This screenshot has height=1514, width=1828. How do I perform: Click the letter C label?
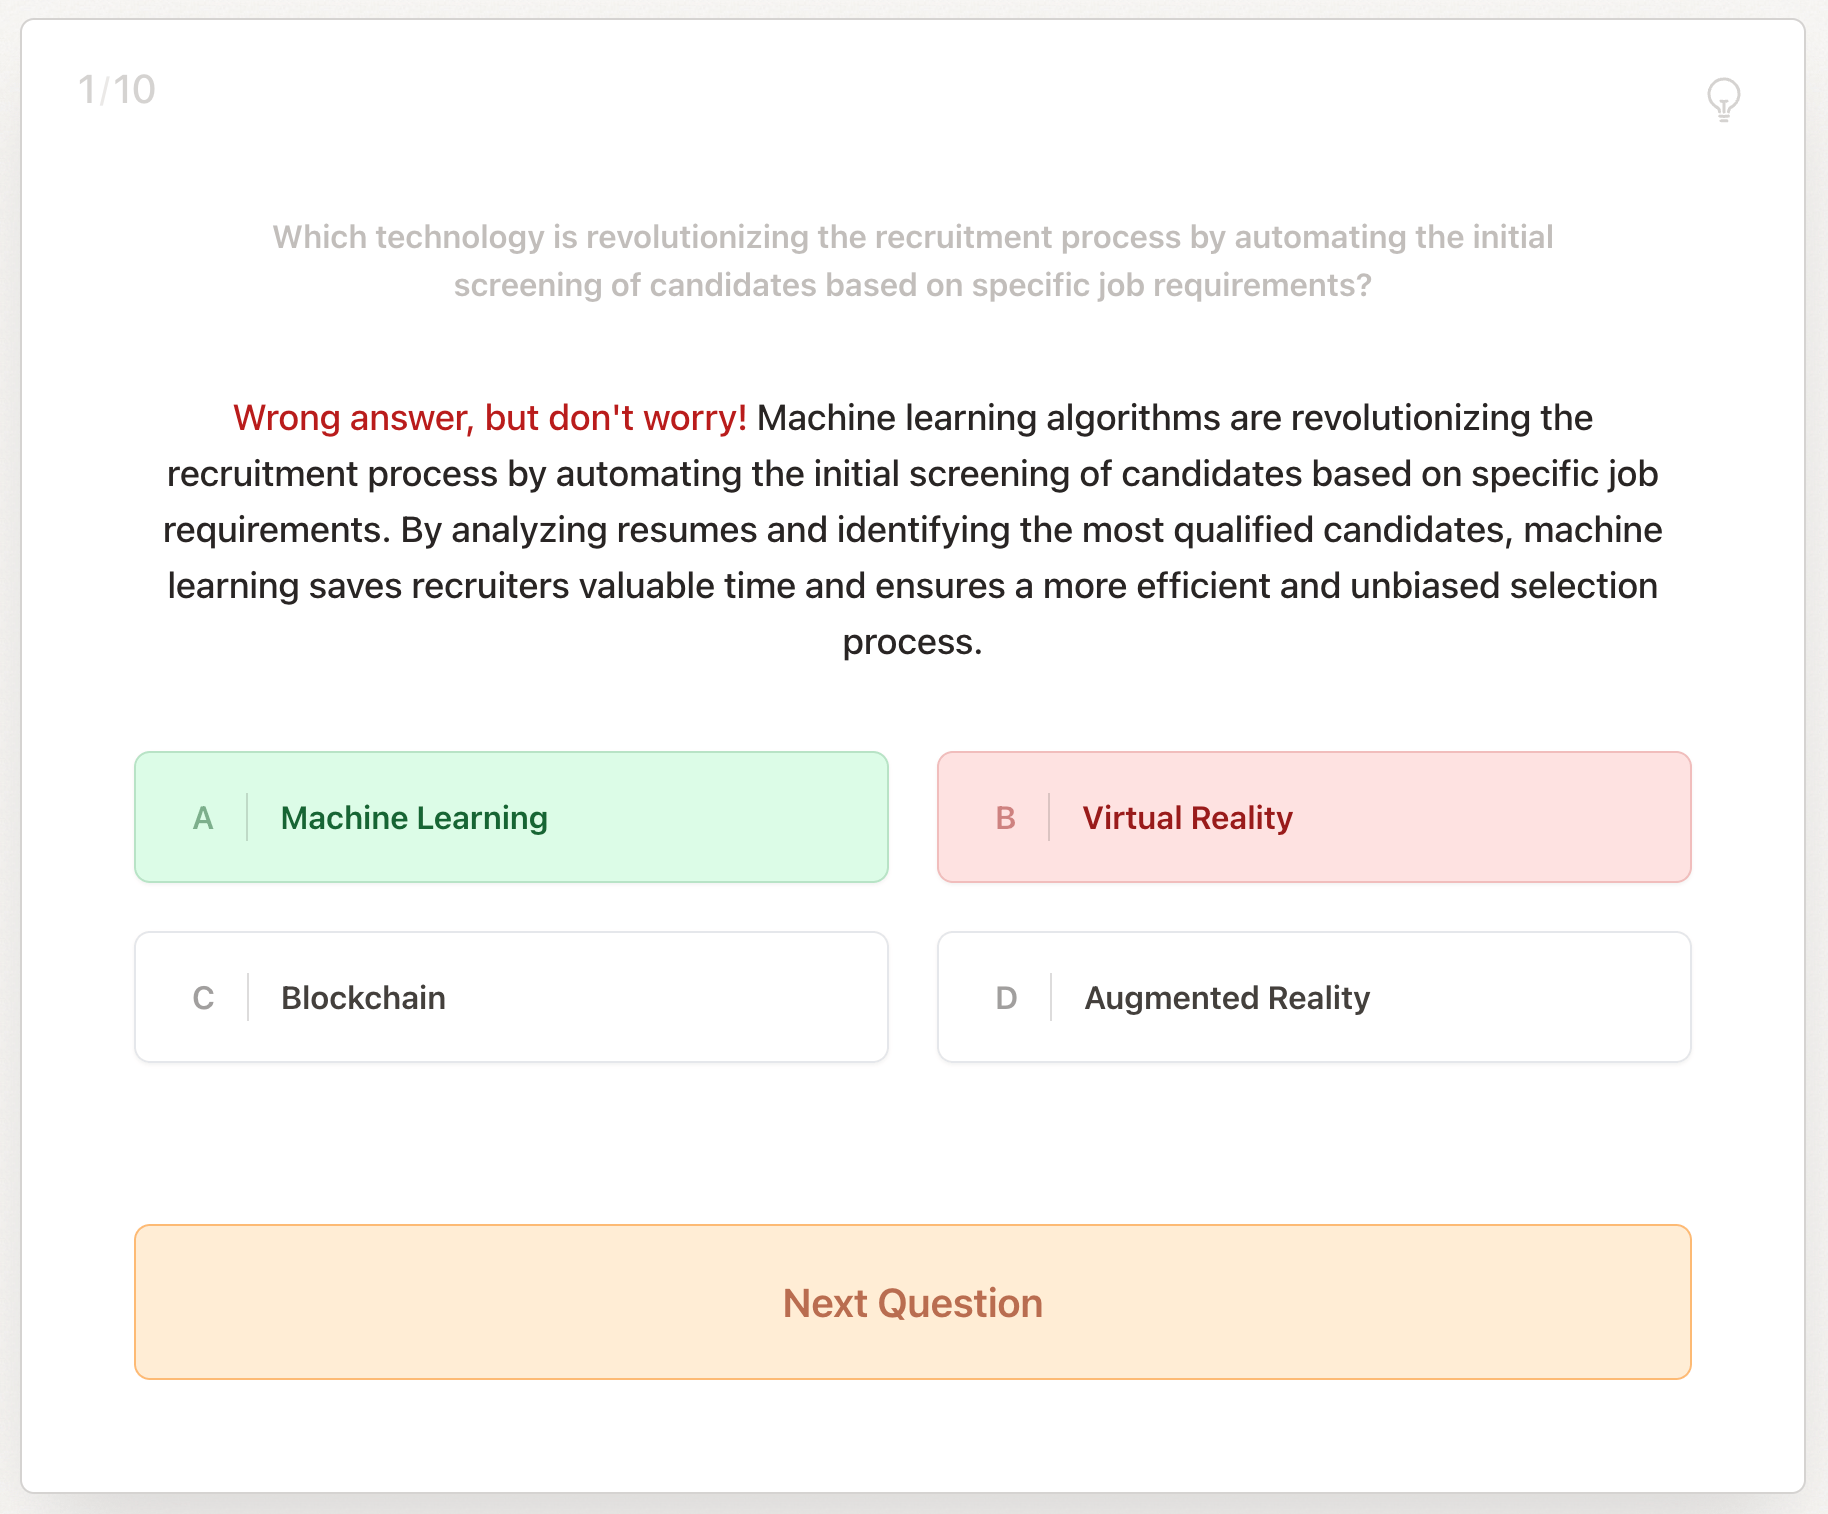204,997
